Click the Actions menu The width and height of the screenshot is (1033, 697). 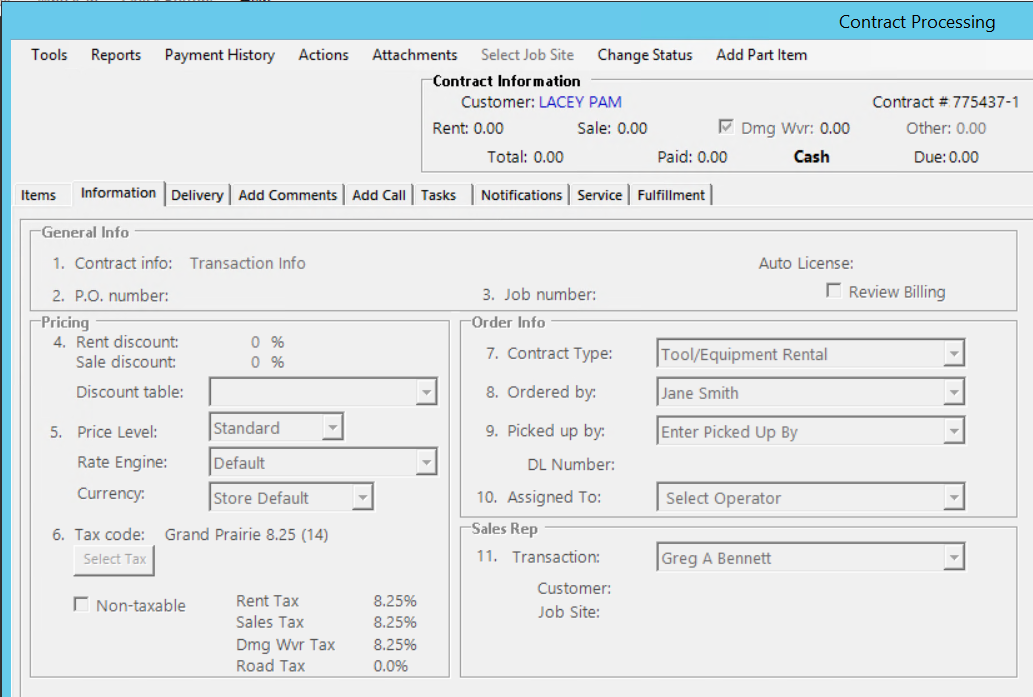[x=323, y=55]
